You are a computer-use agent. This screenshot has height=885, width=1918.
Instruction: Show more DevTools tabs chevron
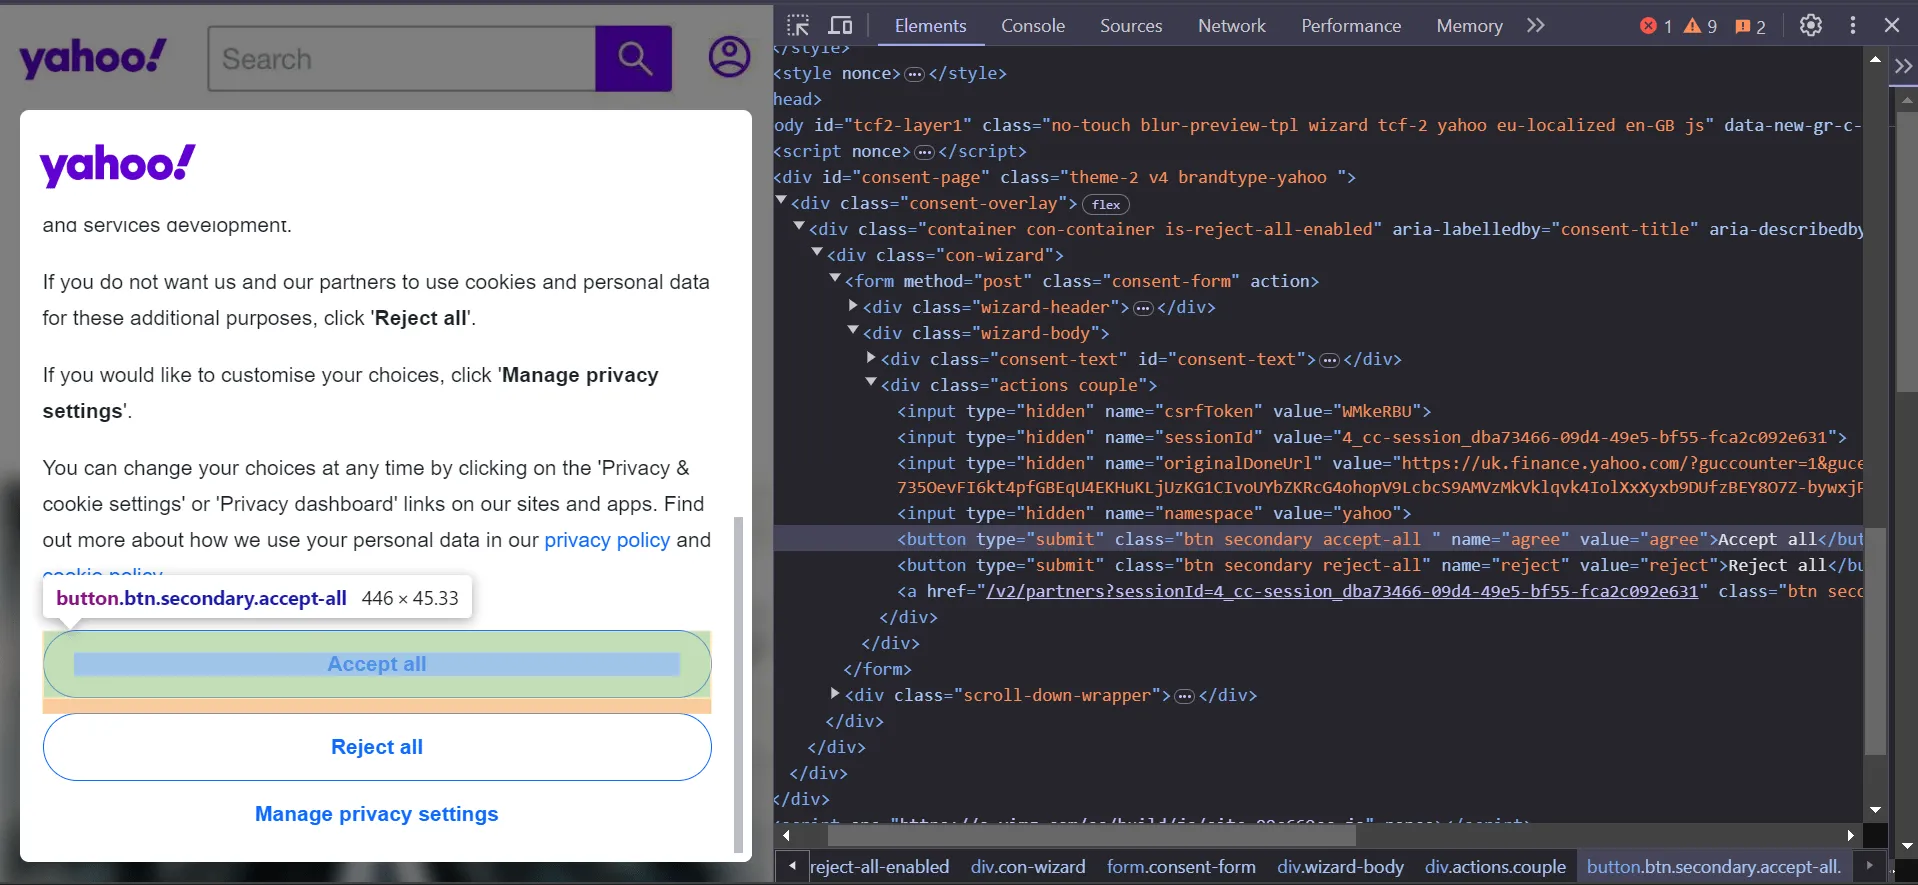tap(1536, 26)
